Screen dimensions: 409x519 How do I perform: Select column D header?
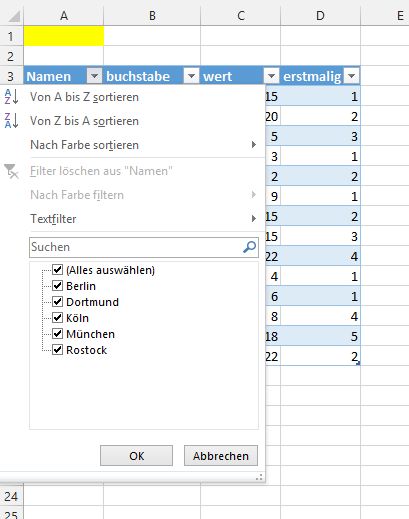320,15
